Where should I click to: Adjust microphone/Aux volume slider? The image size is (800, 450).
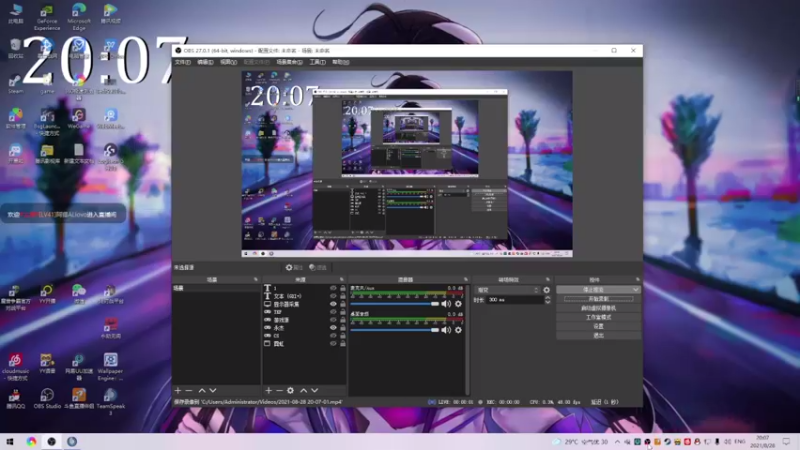pos(395,304)
